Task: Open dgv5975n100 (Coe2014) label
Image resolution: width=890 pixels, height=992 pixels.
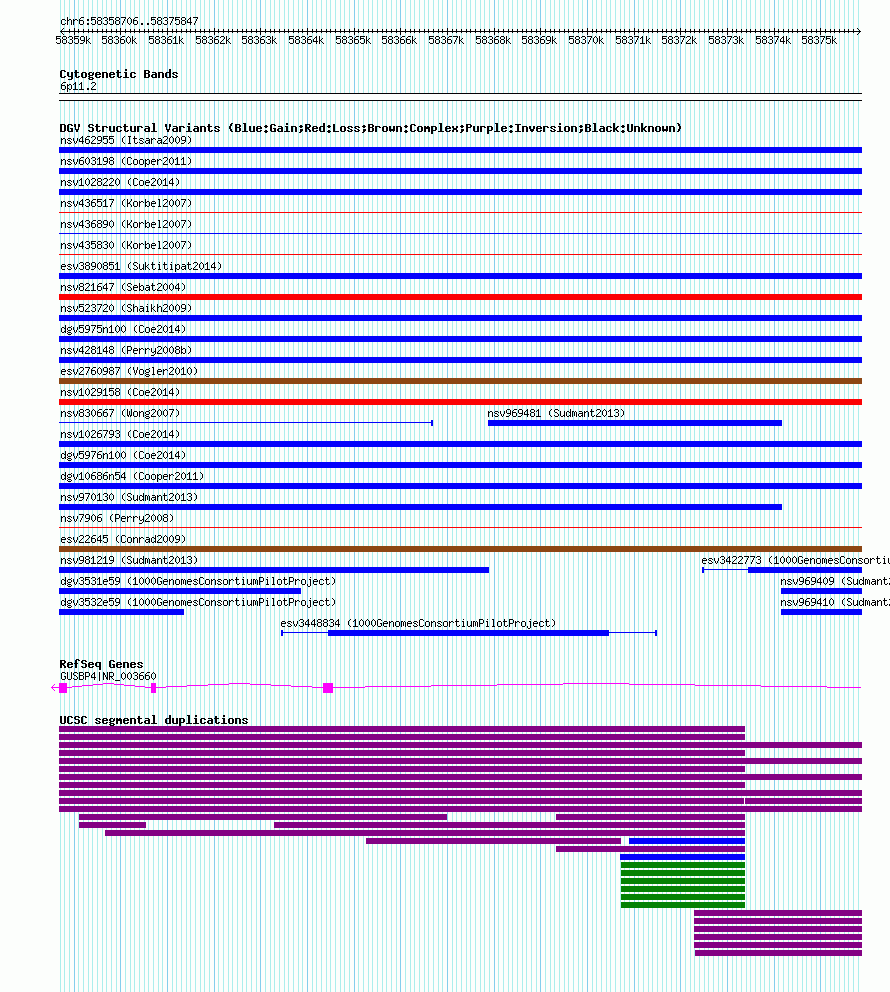Action: [x=123, y=329]
